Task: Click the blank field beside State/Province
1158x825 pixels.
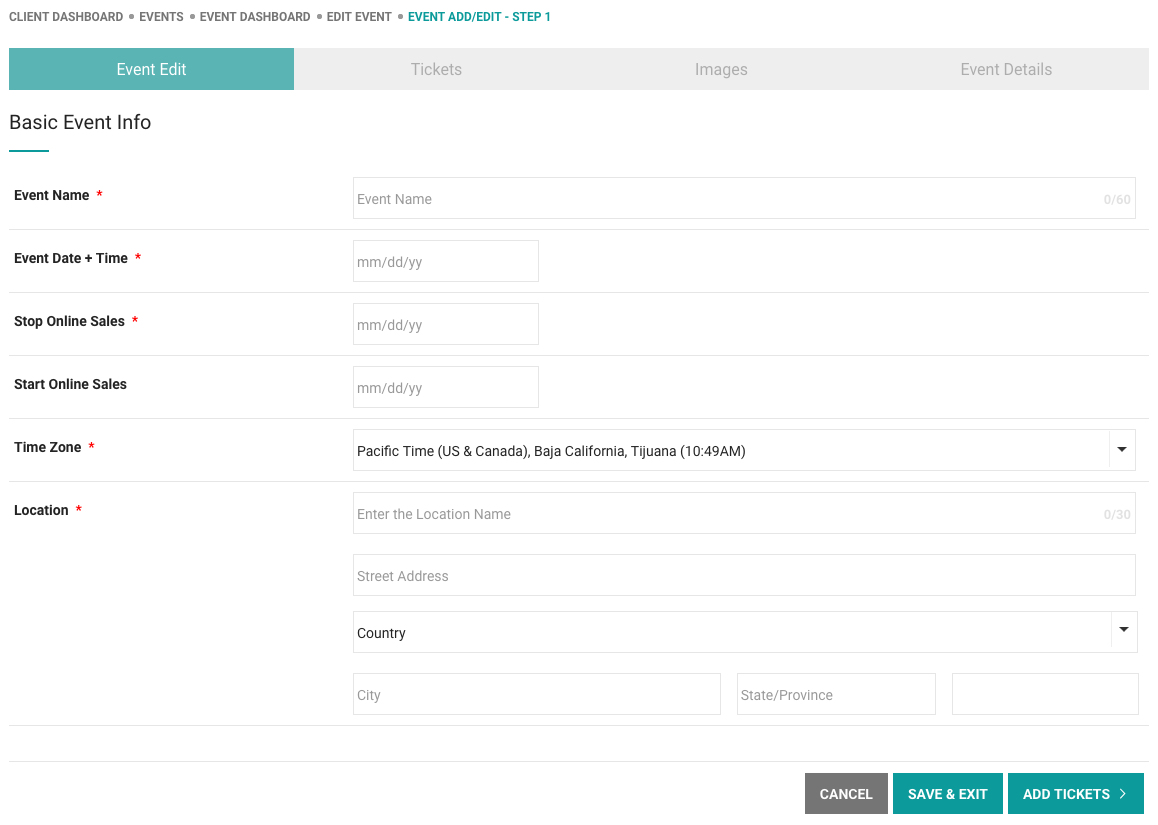Action: [x=1045, y=694]
